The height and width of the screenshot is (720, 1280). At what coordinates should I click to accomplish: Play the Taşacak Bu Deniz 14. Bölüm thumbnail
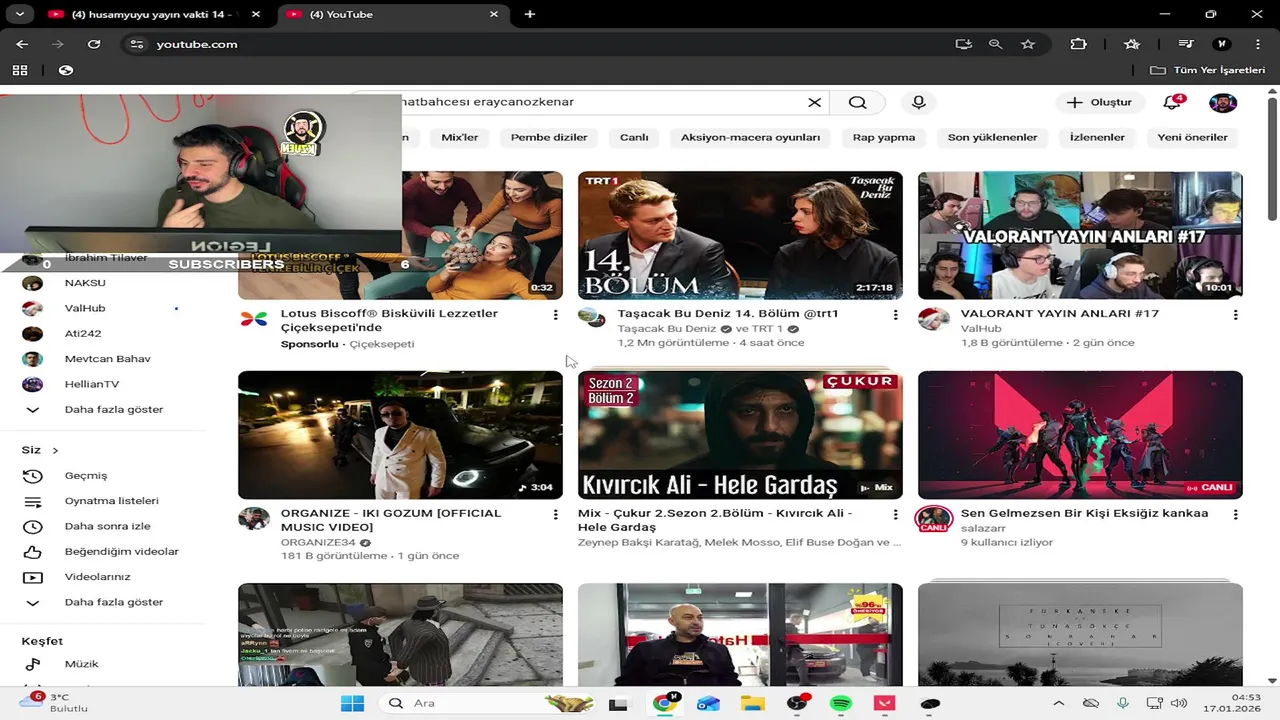(740, 235)
